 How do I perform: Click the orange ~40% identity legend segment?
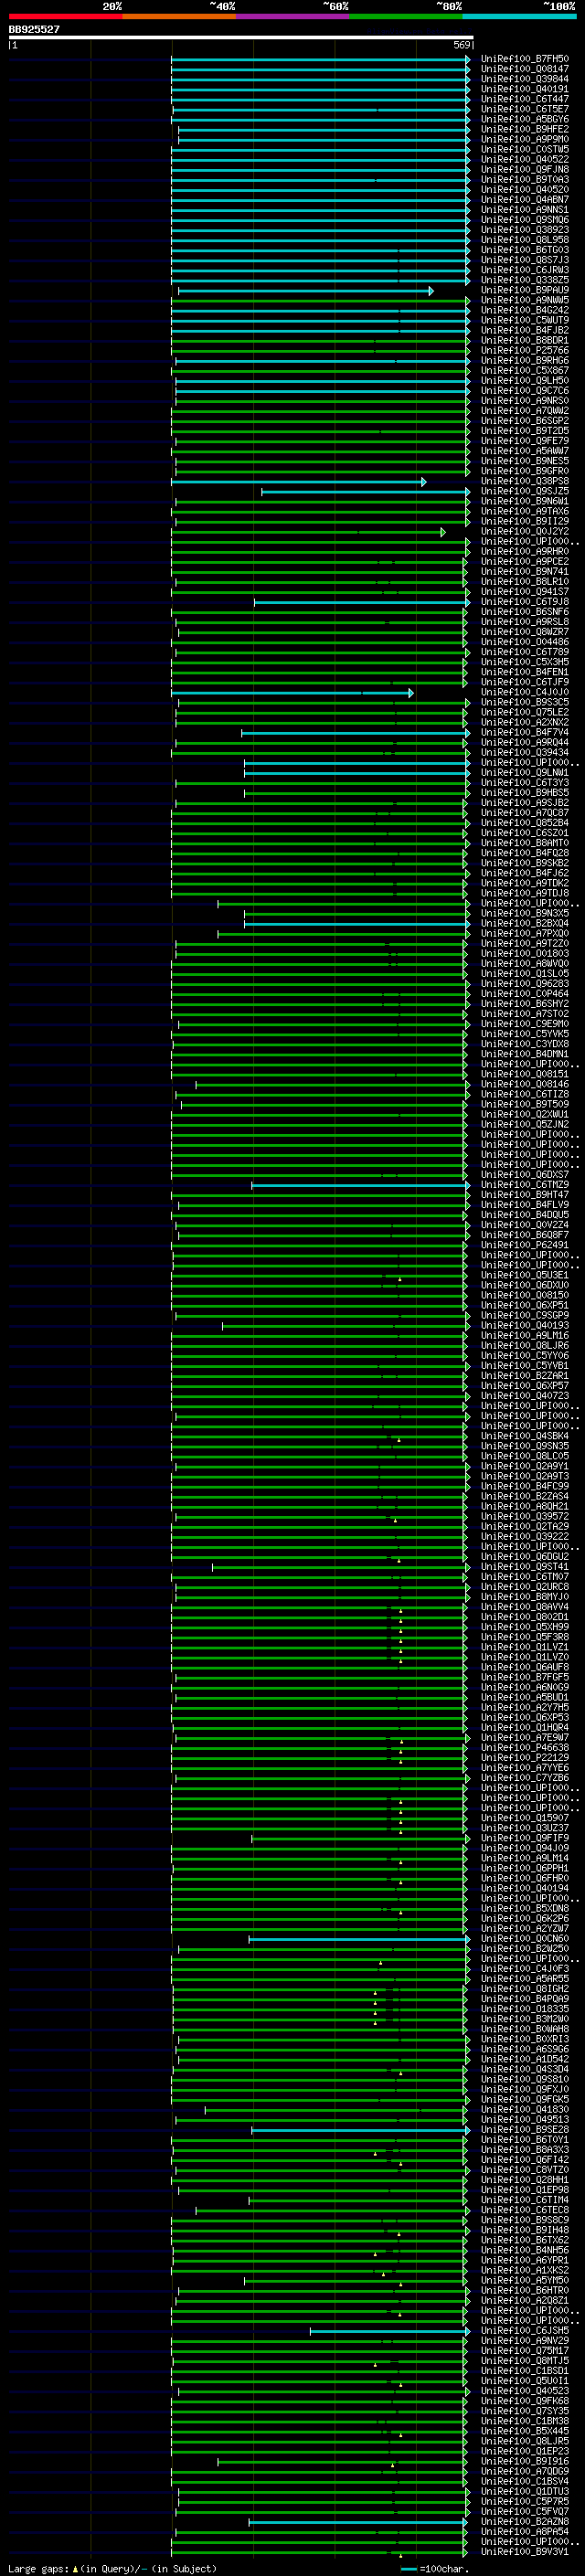[x=179, y=17]
